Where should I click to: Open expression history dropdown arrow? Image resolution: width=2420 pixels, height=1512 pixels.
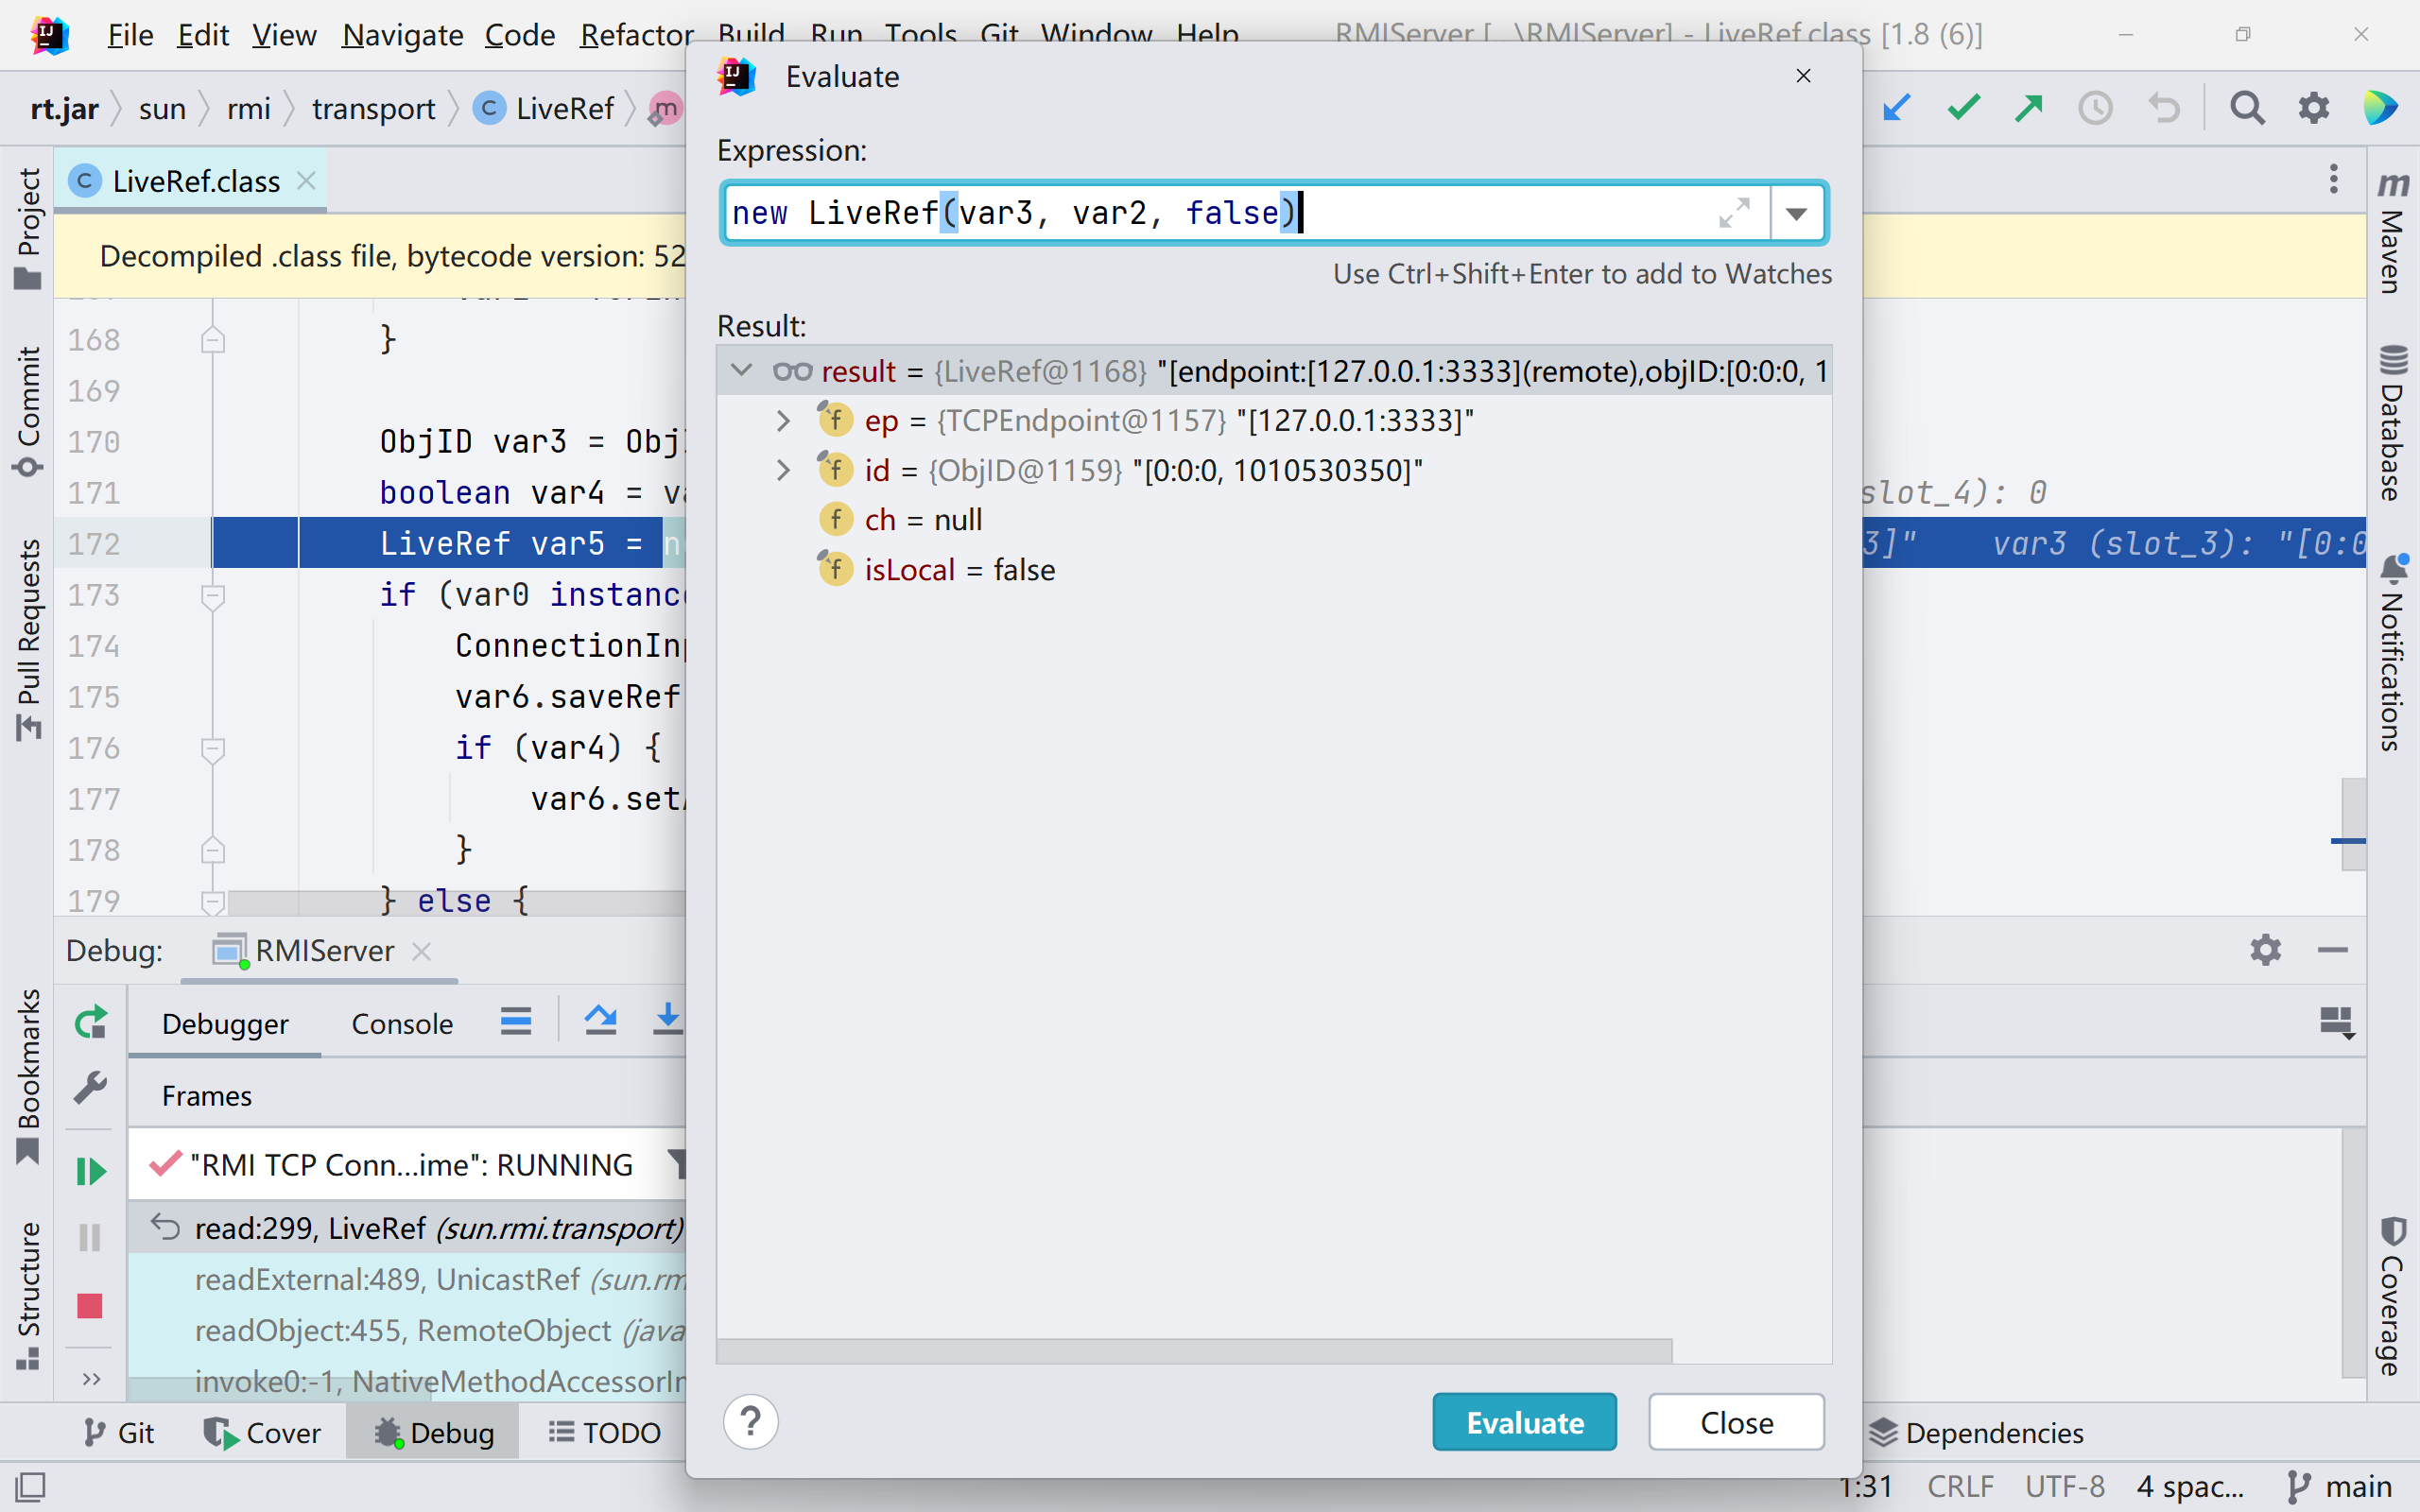click(x=1797, y=213)
